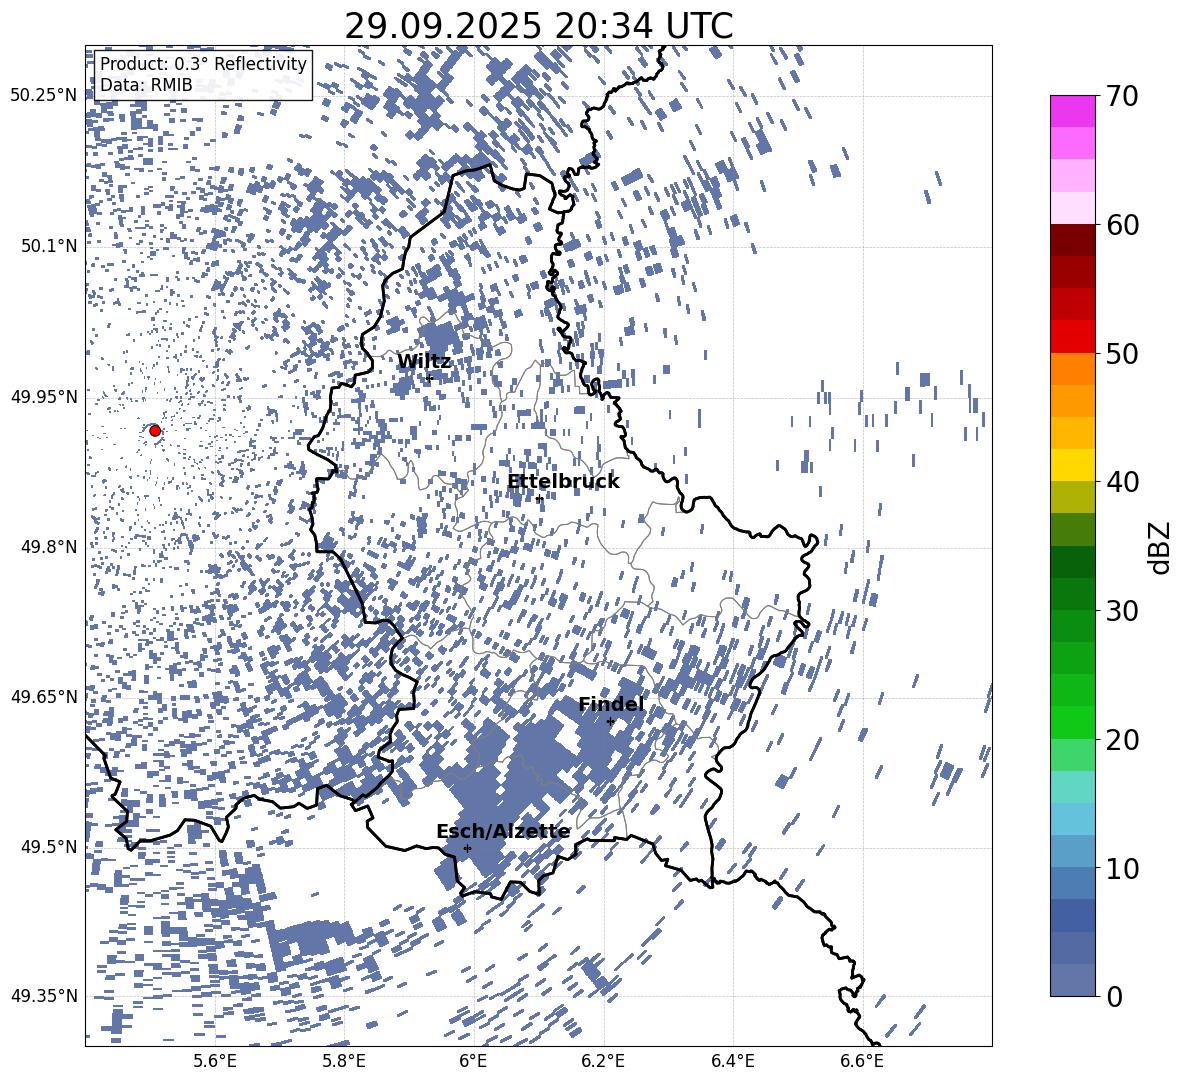Click the 20 value on colorbar
Screen dimensions: 1184x1081
(1123, 740)
